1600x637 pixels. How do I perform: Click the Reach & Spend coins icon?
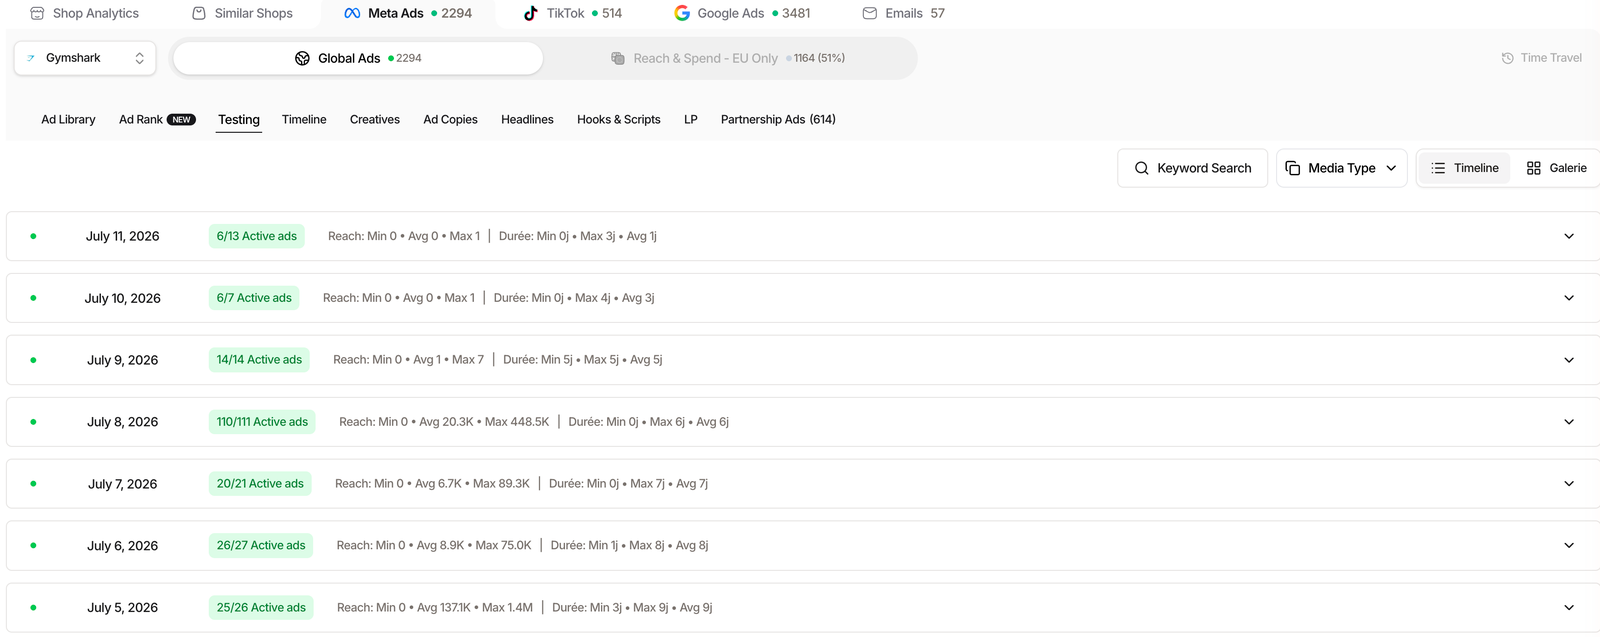point(618,58)
